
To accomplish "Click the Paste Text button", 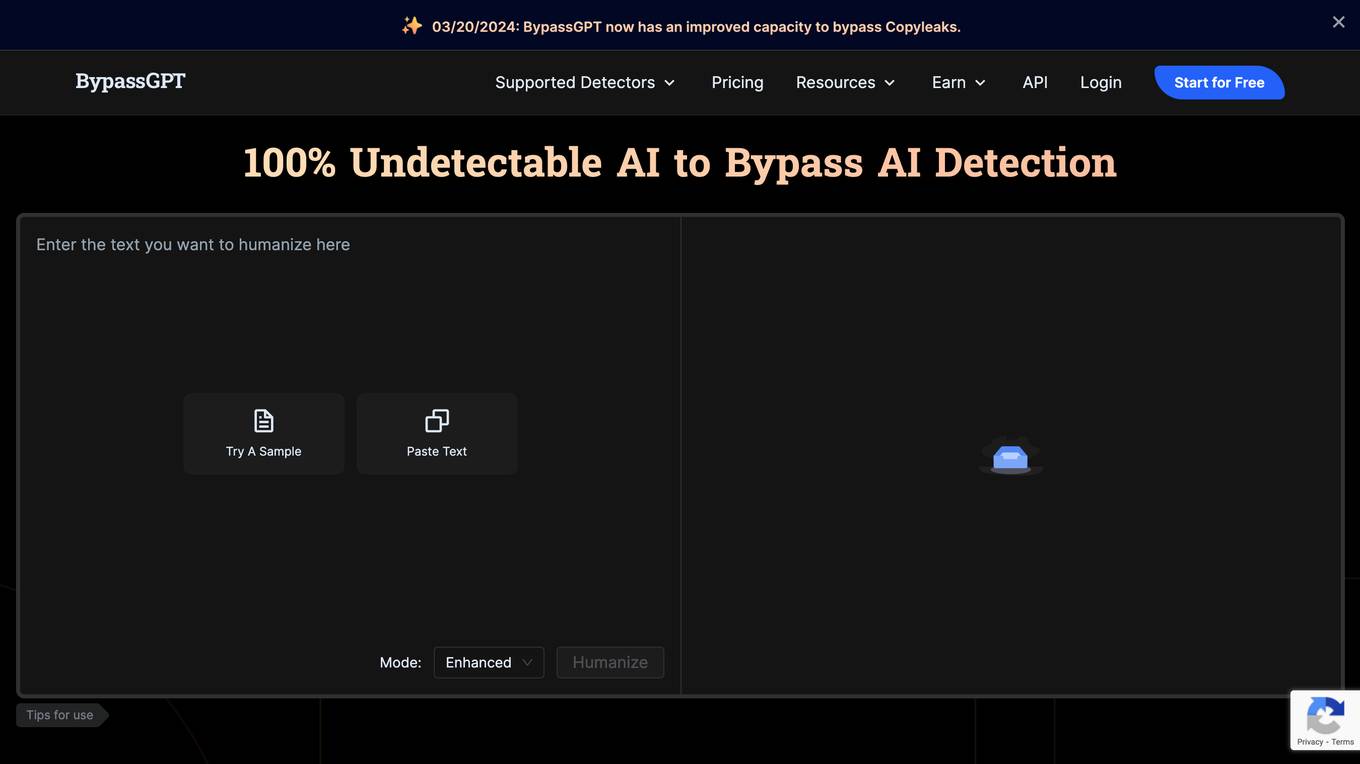I will (x=437, y=434).
